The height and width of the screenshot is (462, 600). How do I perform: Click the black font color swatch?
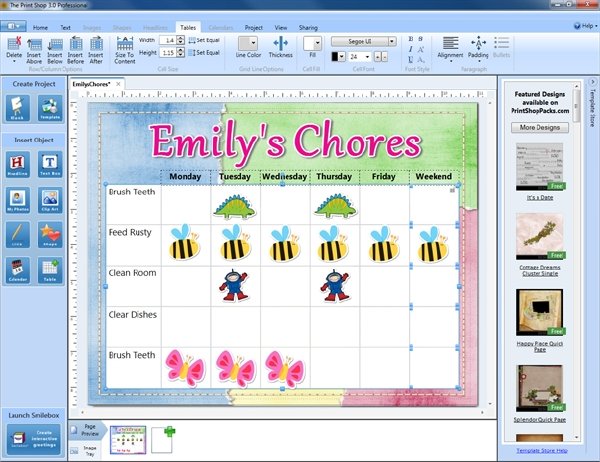click(x=335, y=57)
